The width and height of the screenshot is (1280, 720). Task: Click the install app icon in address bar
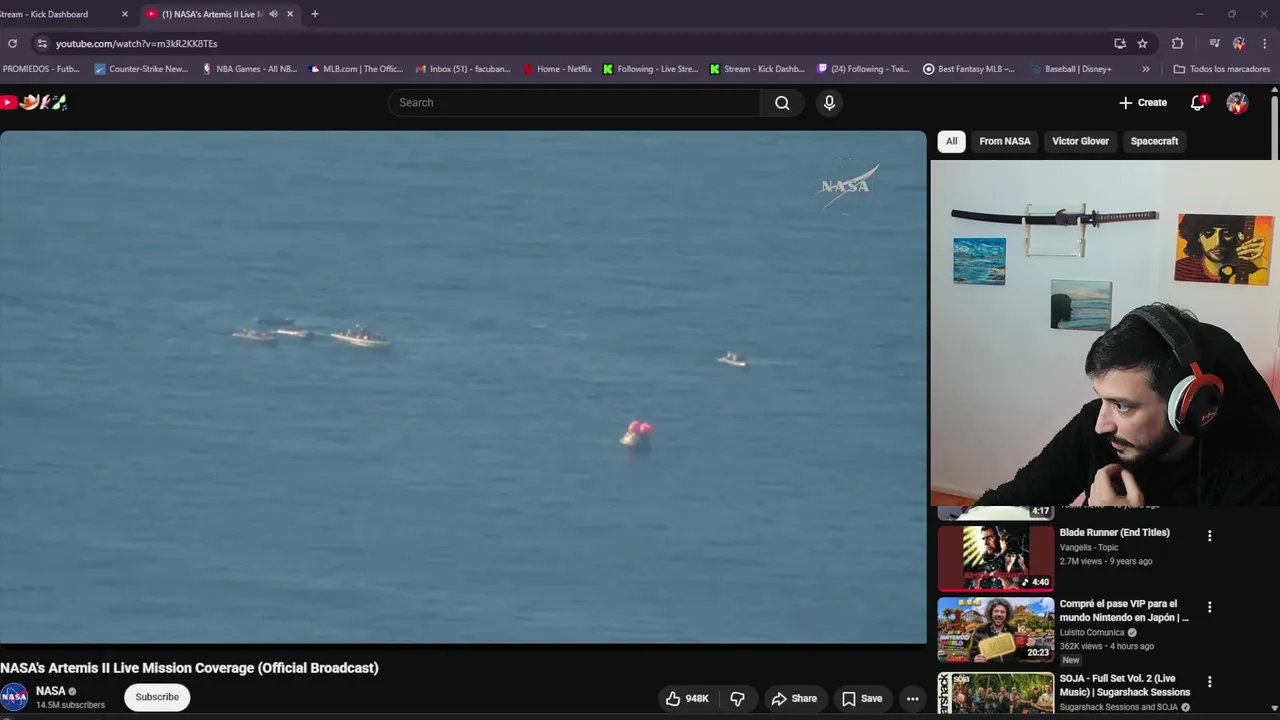coord(1120,43)
